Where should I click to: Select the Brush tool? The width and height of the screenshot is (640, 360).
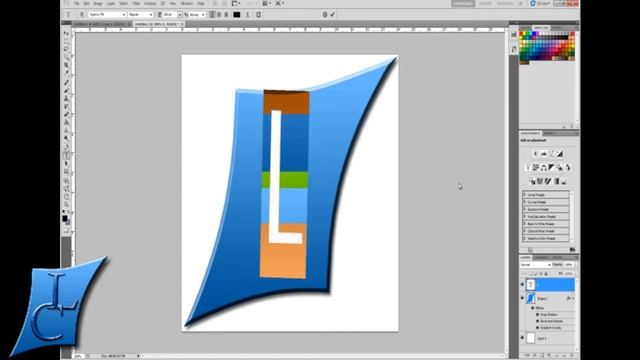pyautogui.click(x=67, y=90)
